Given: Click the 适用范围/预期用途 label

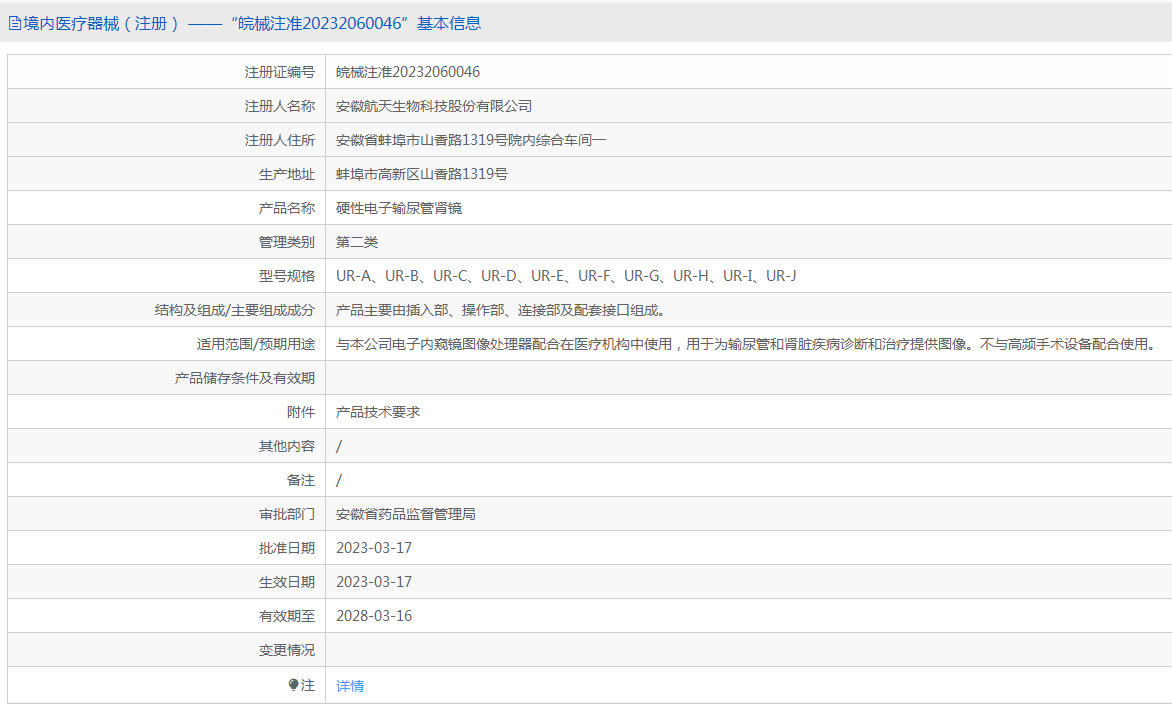Looking at the screenshot, I should [256, 344].
